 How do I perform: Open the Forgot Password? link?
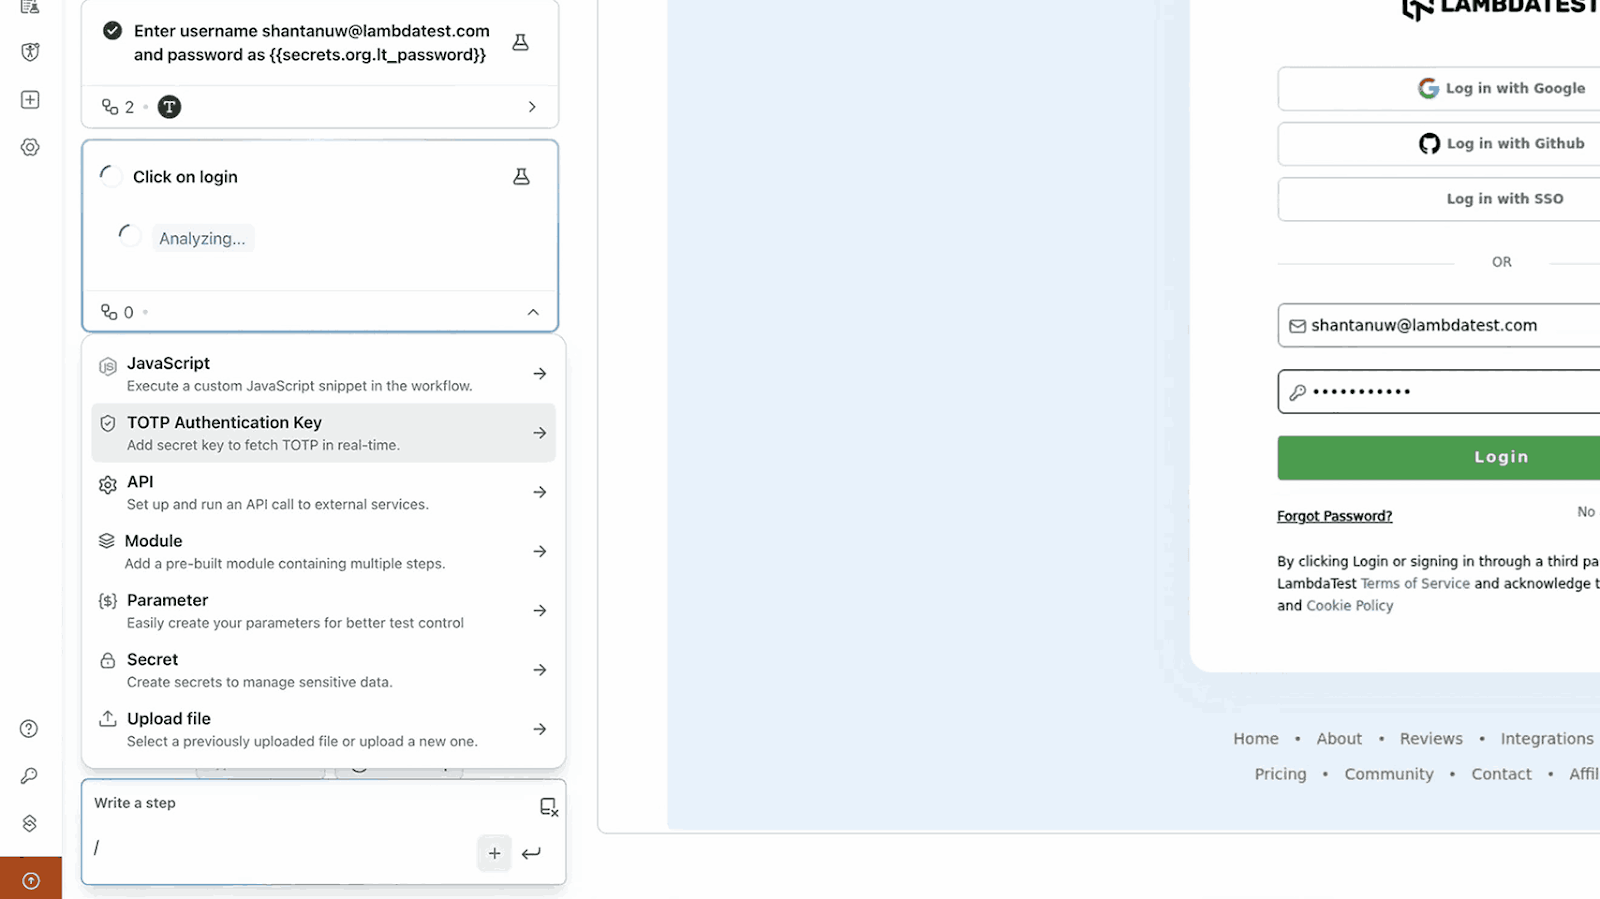[1334, 516]
